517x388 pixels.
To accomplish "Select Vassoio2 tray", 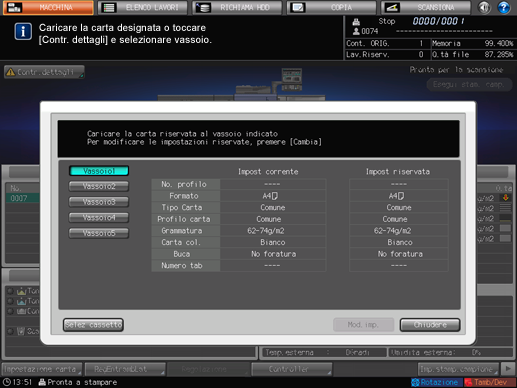I will coord(99,186).
